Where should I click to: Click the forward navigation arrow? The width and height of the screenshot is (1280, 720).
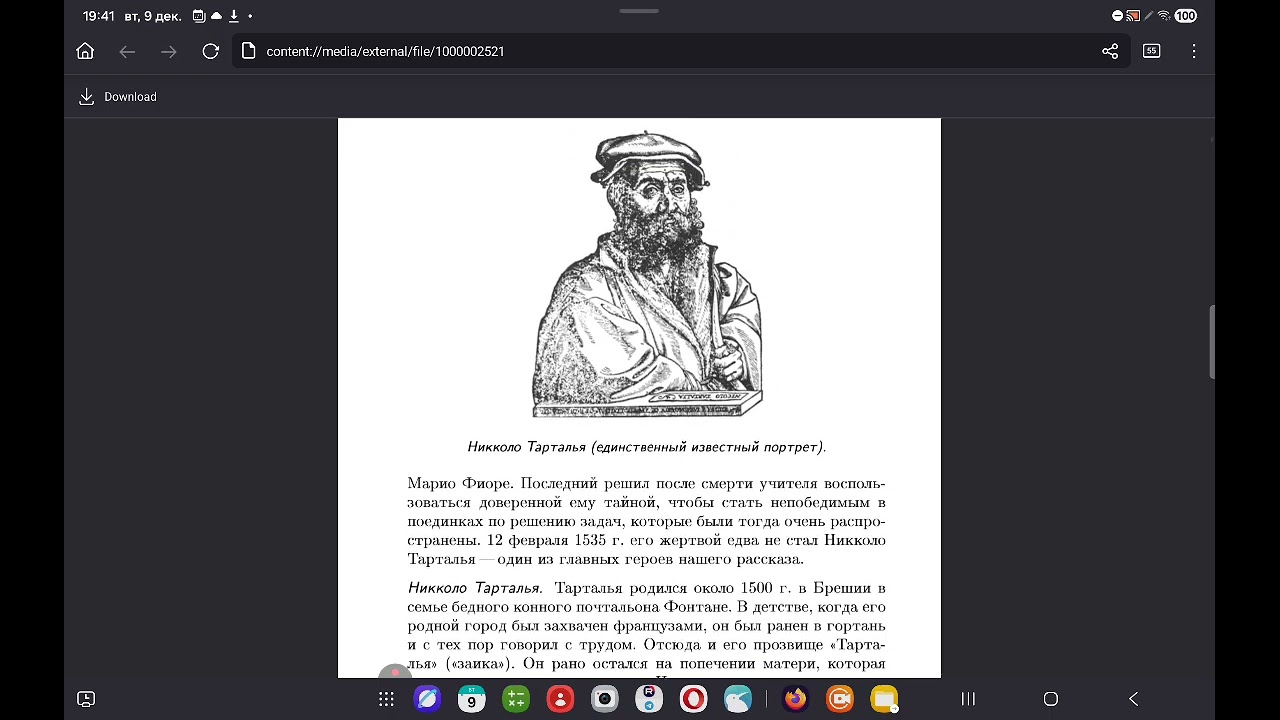tap(169, 51)
